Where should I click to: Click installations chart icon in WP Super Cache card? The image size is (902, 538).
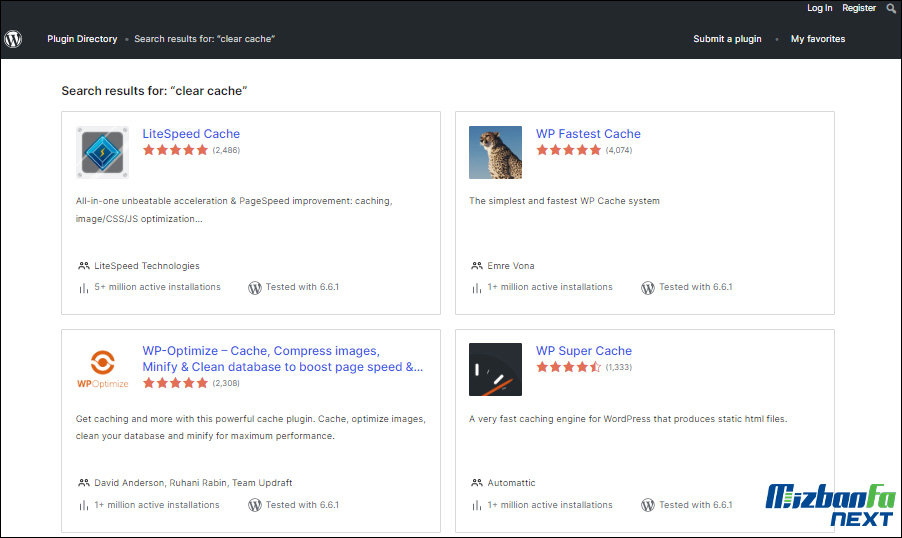coord(476,505)
